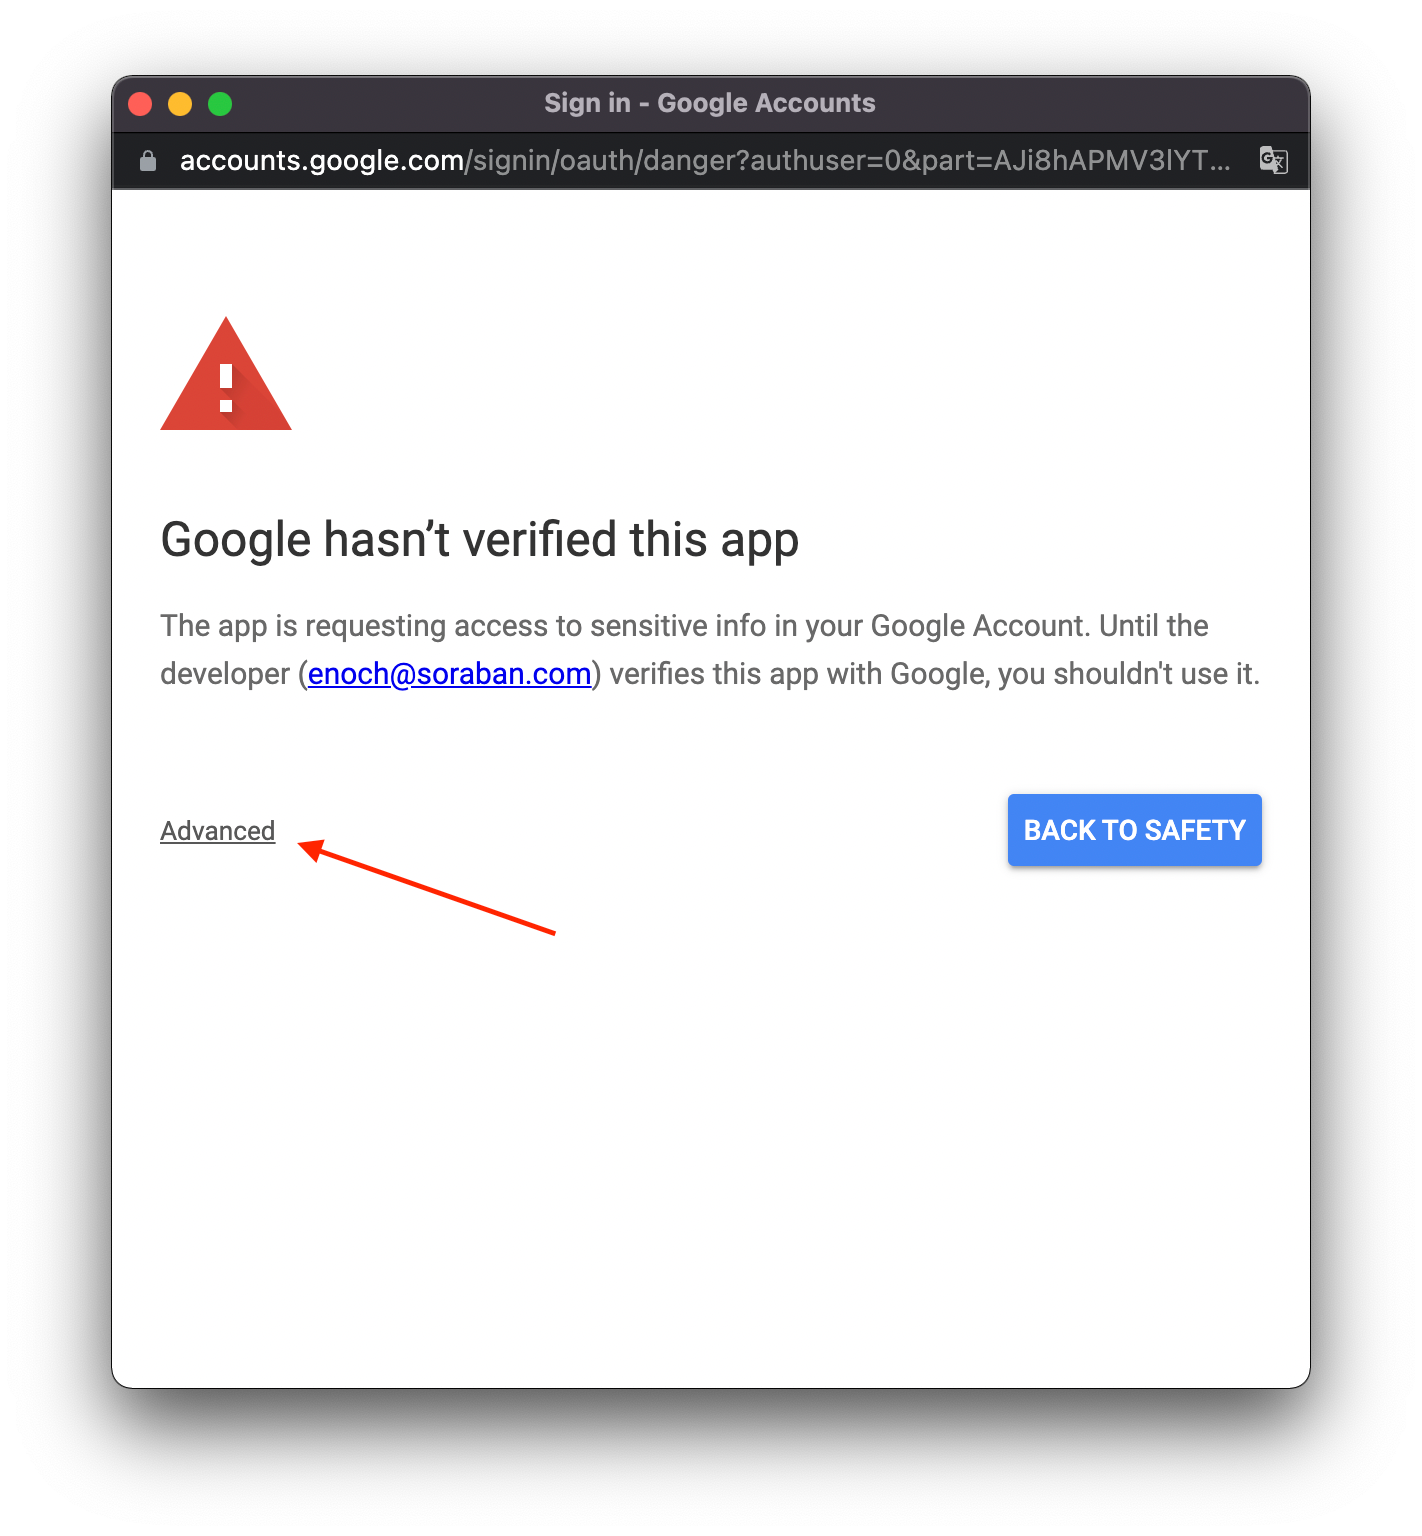Screen dimensions: 1422x1536
Task: Click the red warning triangle icon
Action: pyautogui.click(x=226, y=374)
